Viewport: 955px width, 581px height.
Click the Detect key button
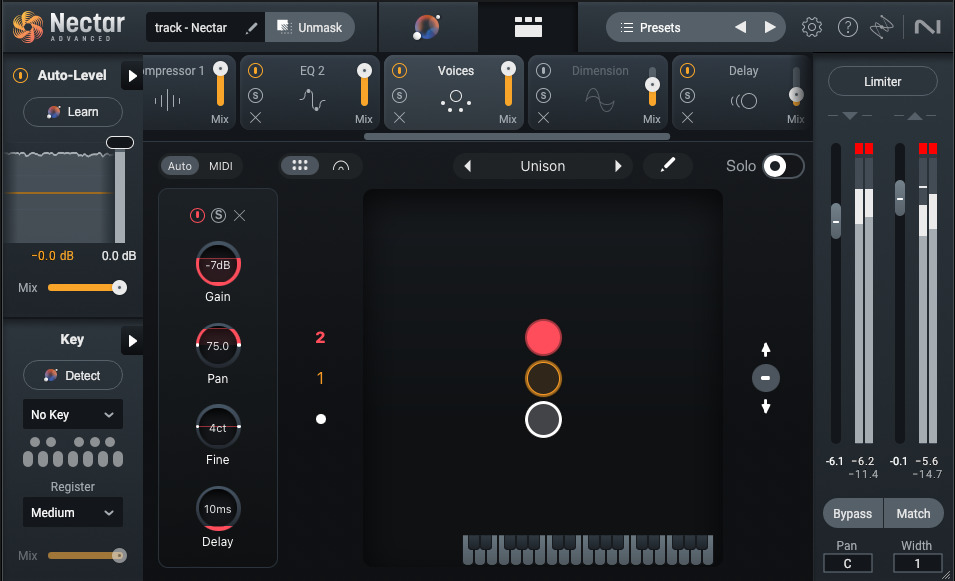pyautogui.click(x=72, y=375)
